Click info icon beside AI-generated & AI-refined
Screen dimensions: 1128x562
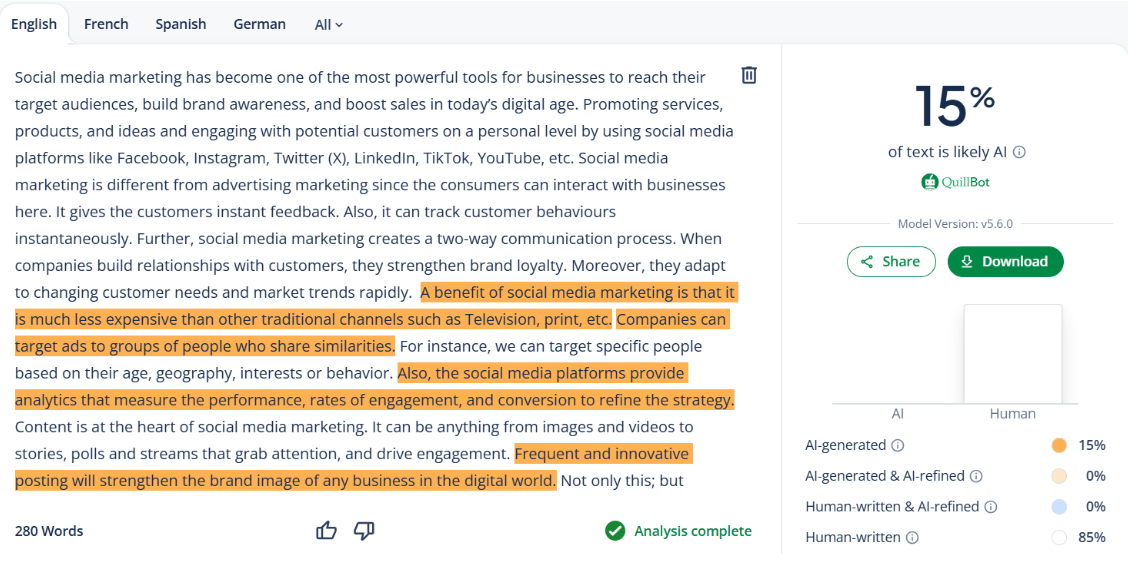pos(976,476)
